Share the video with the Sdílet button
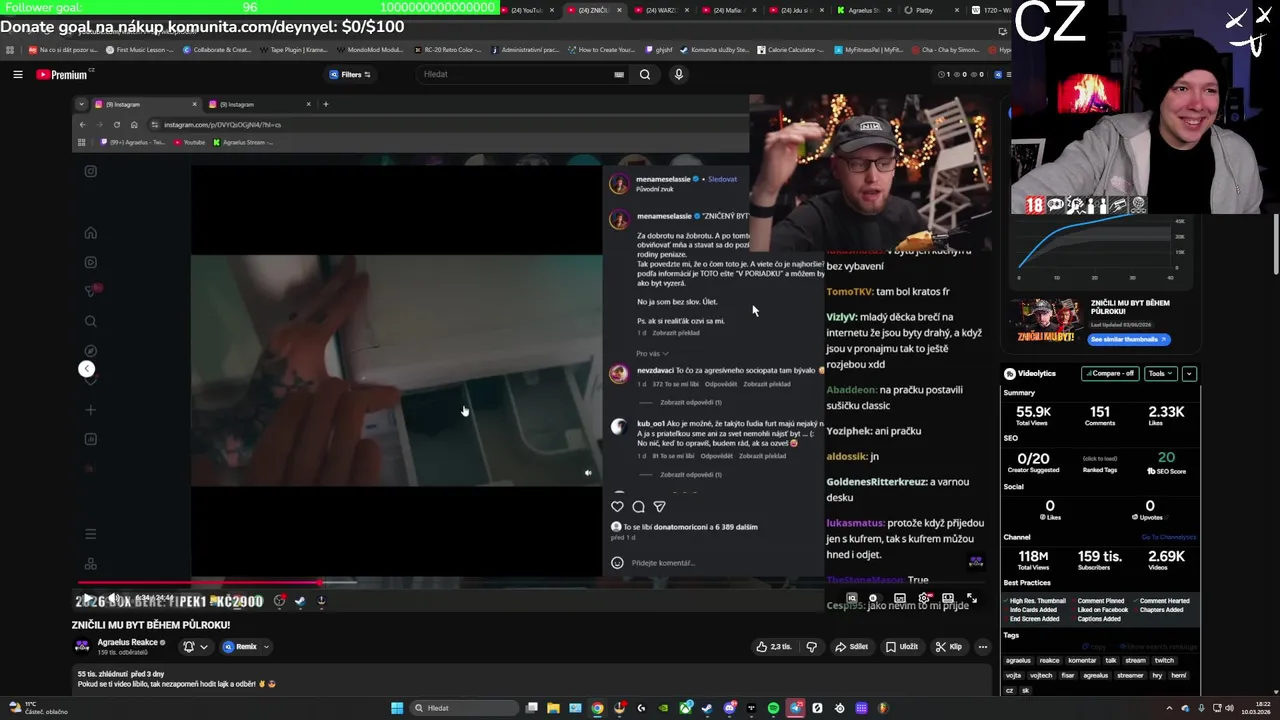The height and width of the screenshot is (720, 1280). 852,647
